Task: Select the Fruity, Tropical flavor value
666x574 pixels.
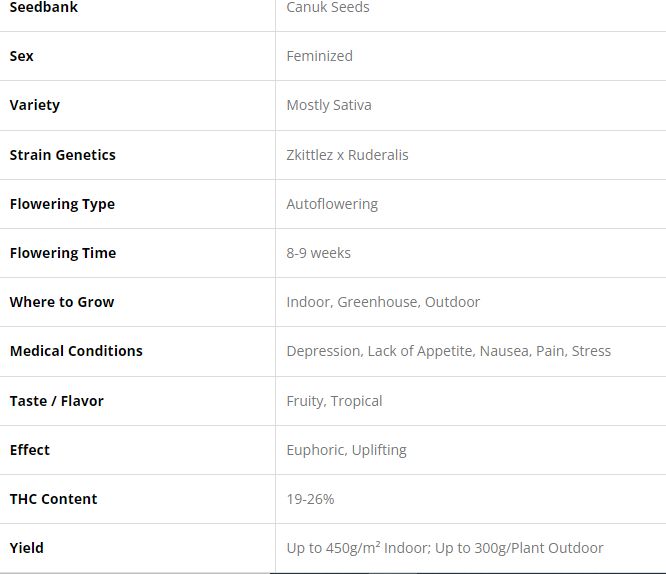Action: pos(334,401)
